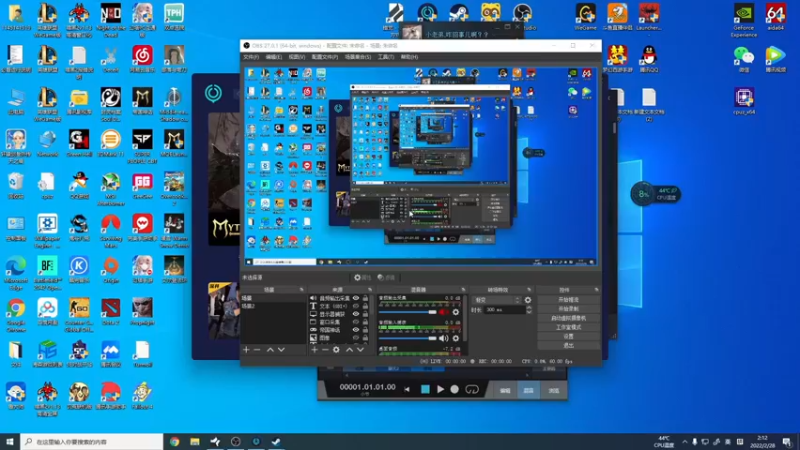The width and height of the screenshot is (800, 450).
Task: Lock the 显示器捕获 source
Action: tap(365, 314)
